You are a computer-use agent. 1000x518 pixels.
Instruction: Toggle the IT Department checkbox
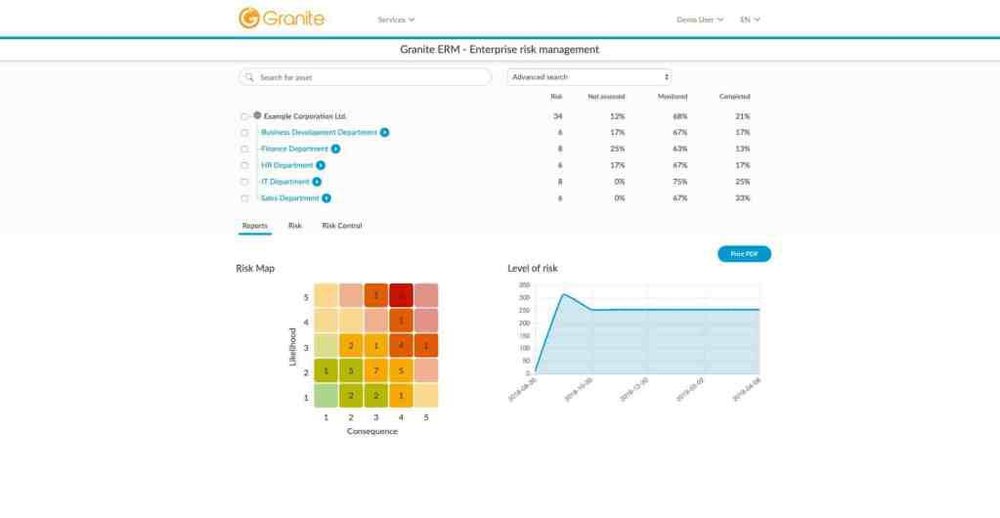click(x=244, y=182)
